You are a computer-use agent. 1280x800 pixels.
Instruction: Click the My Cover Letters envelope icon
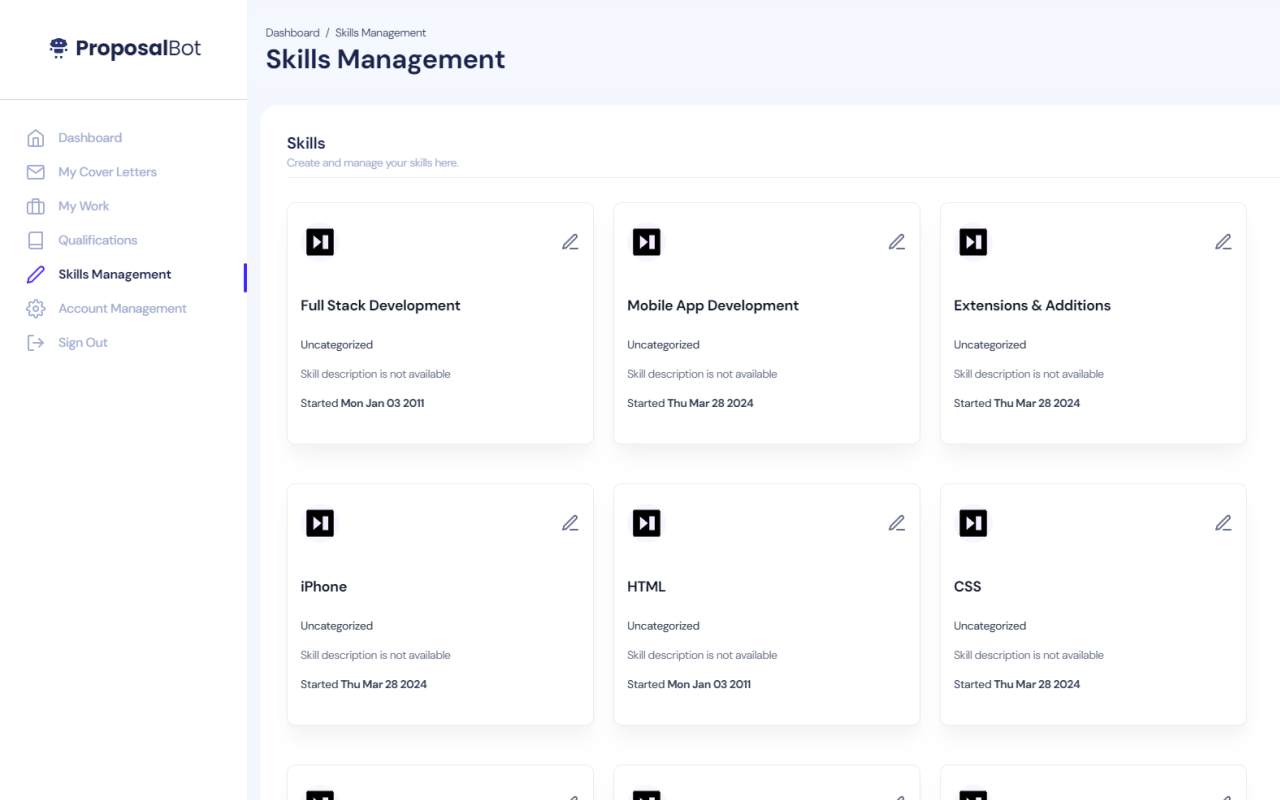36,172
